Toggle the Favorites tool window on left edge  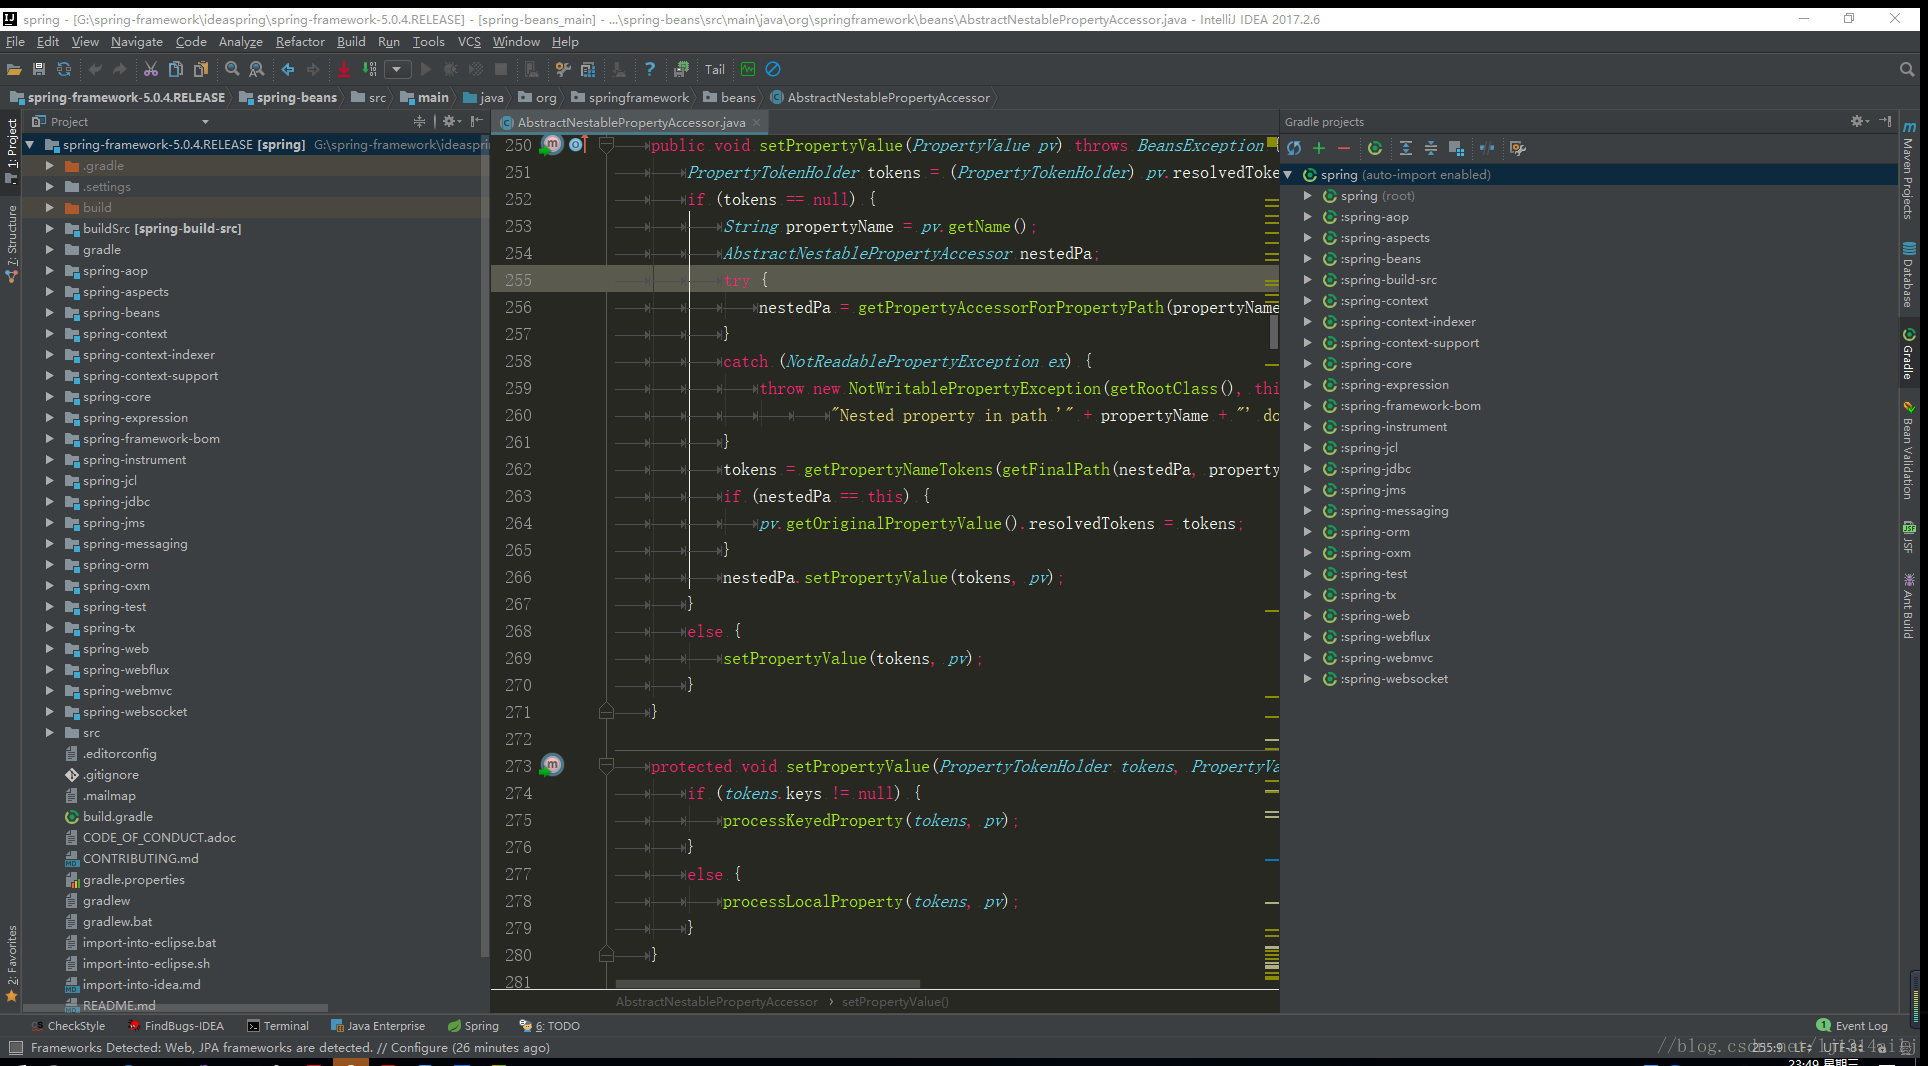point(11,964)
